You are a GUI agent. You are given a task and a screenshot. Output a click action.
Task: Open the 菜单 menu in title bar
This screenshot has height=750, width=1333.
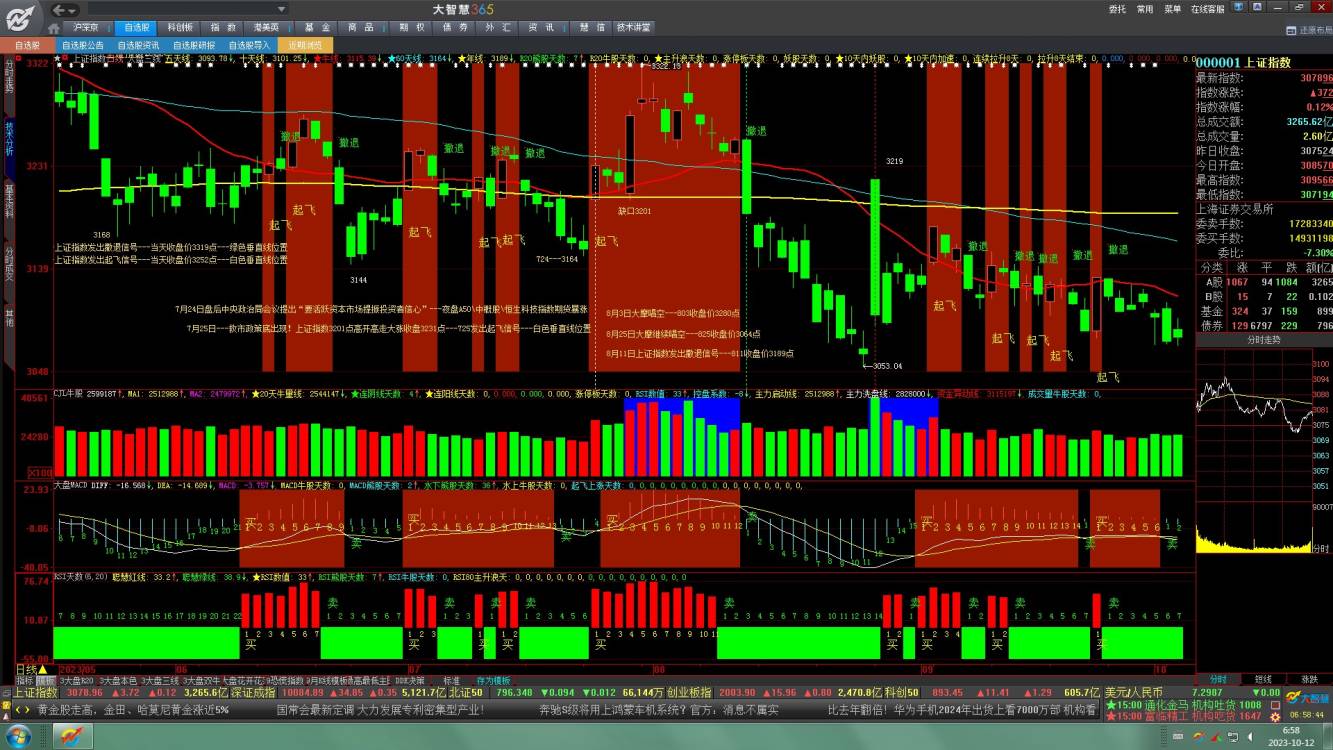pos(1173,9)
